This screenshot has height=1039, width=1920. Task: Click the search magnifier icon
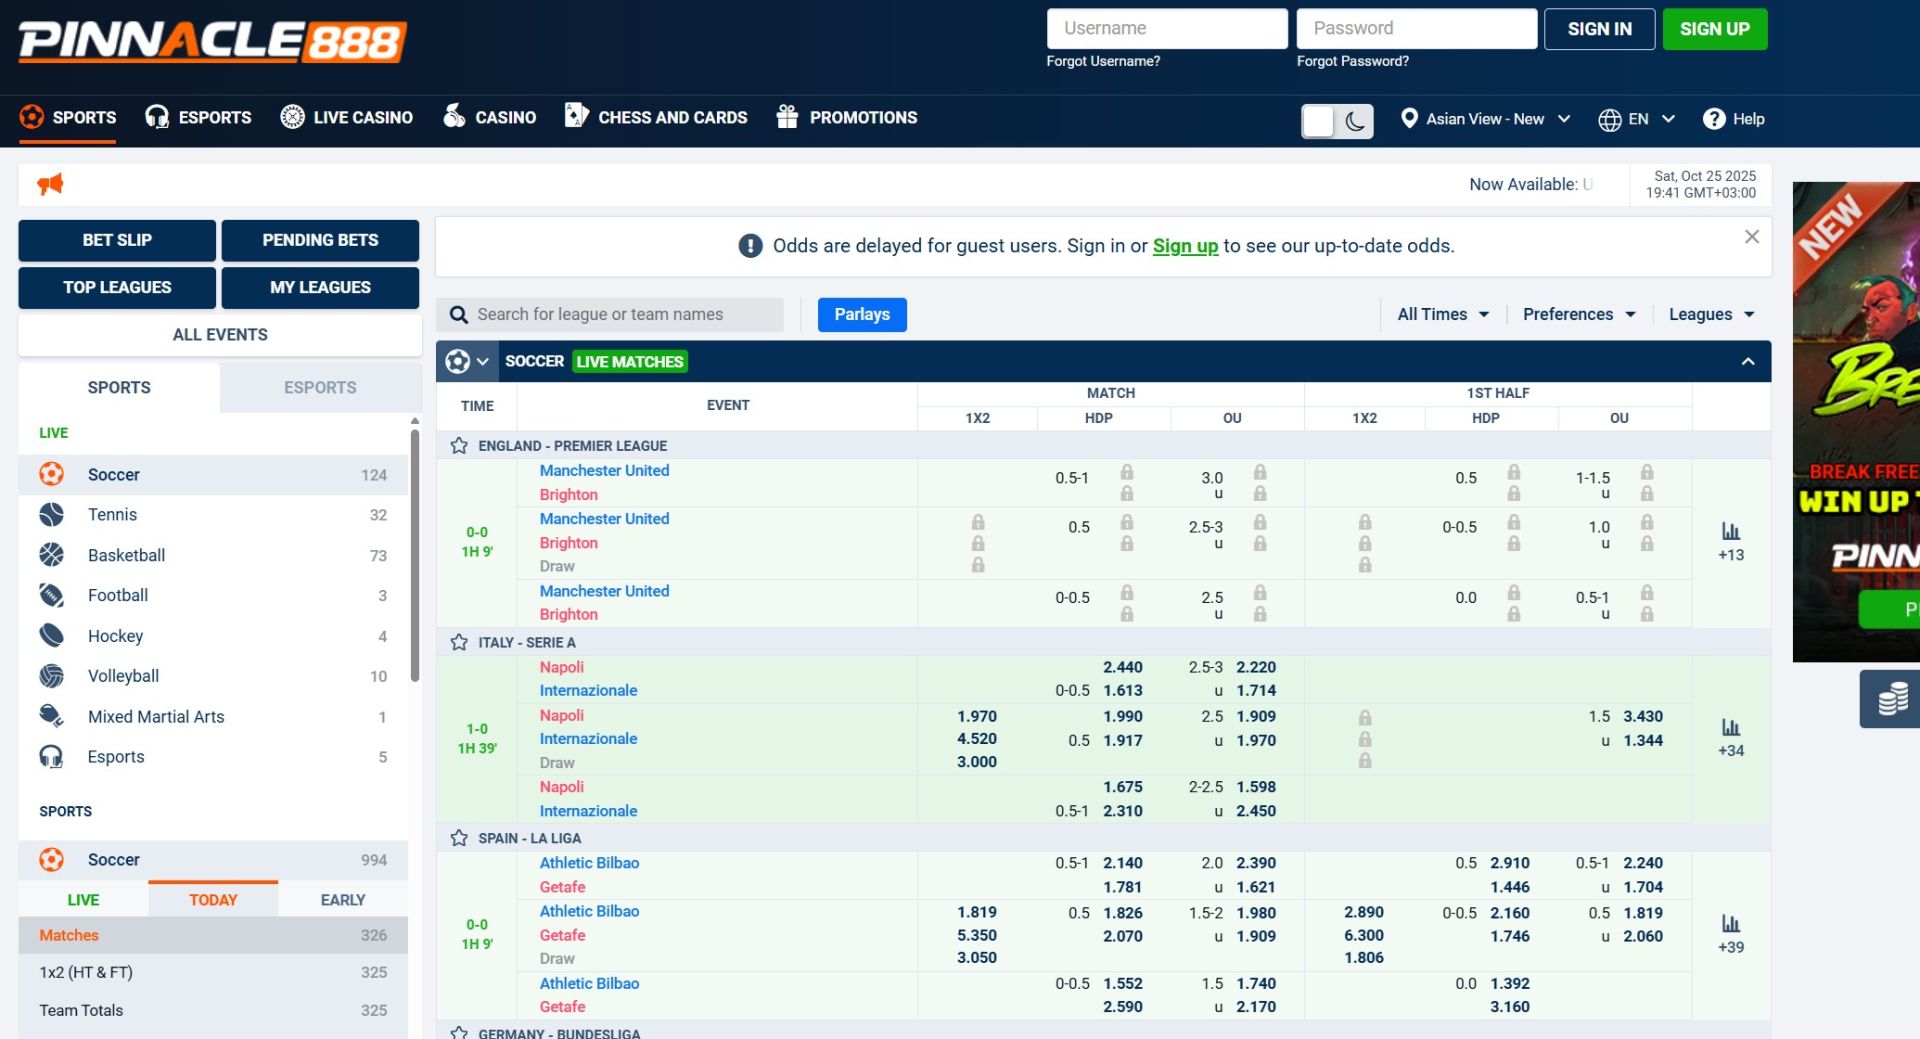point(459,315)
